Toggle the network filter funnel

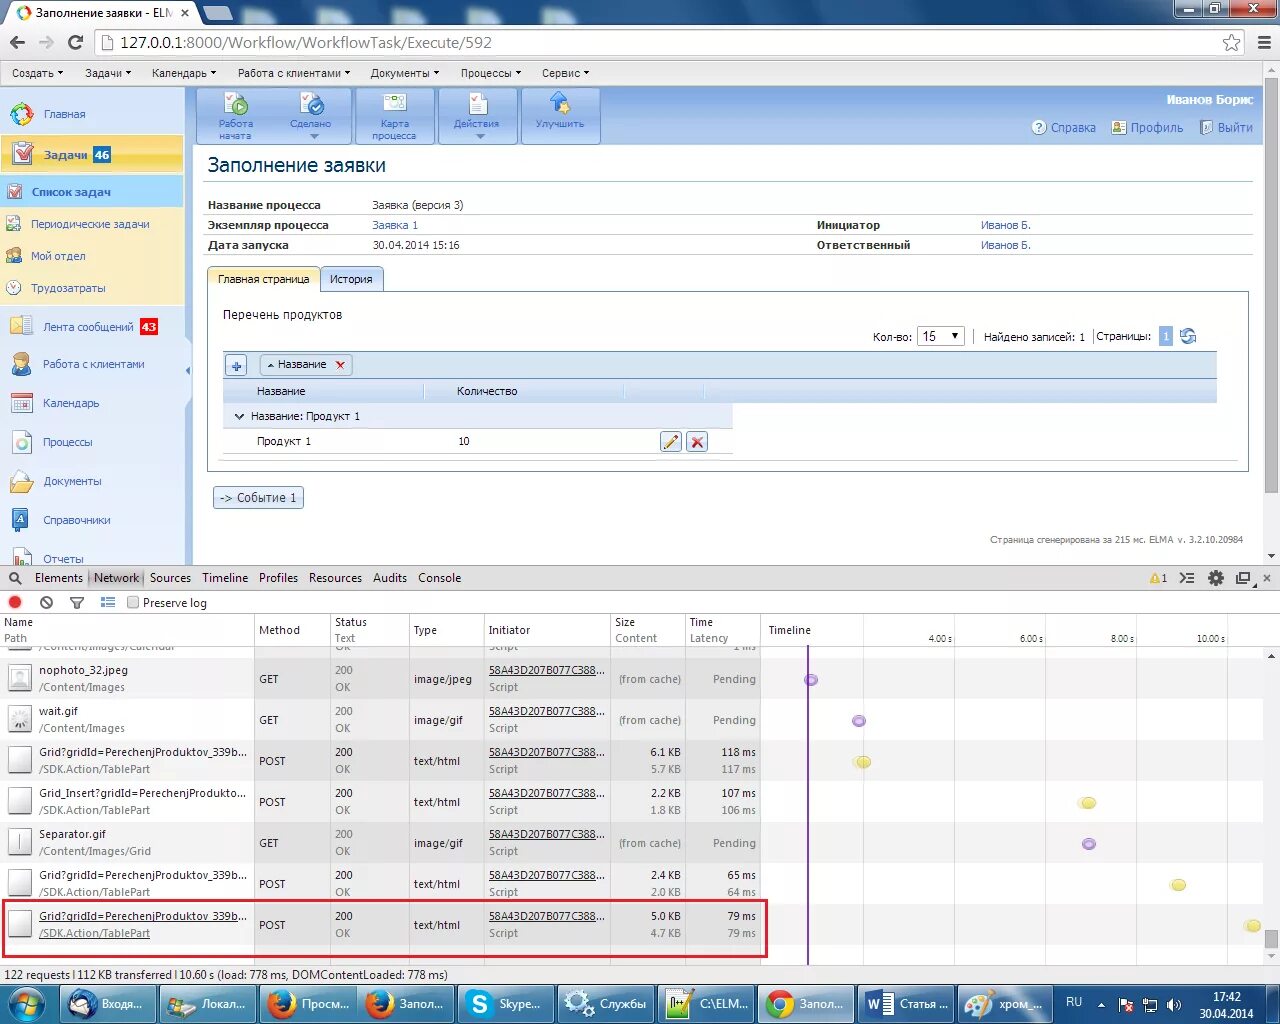coord(77,602)
